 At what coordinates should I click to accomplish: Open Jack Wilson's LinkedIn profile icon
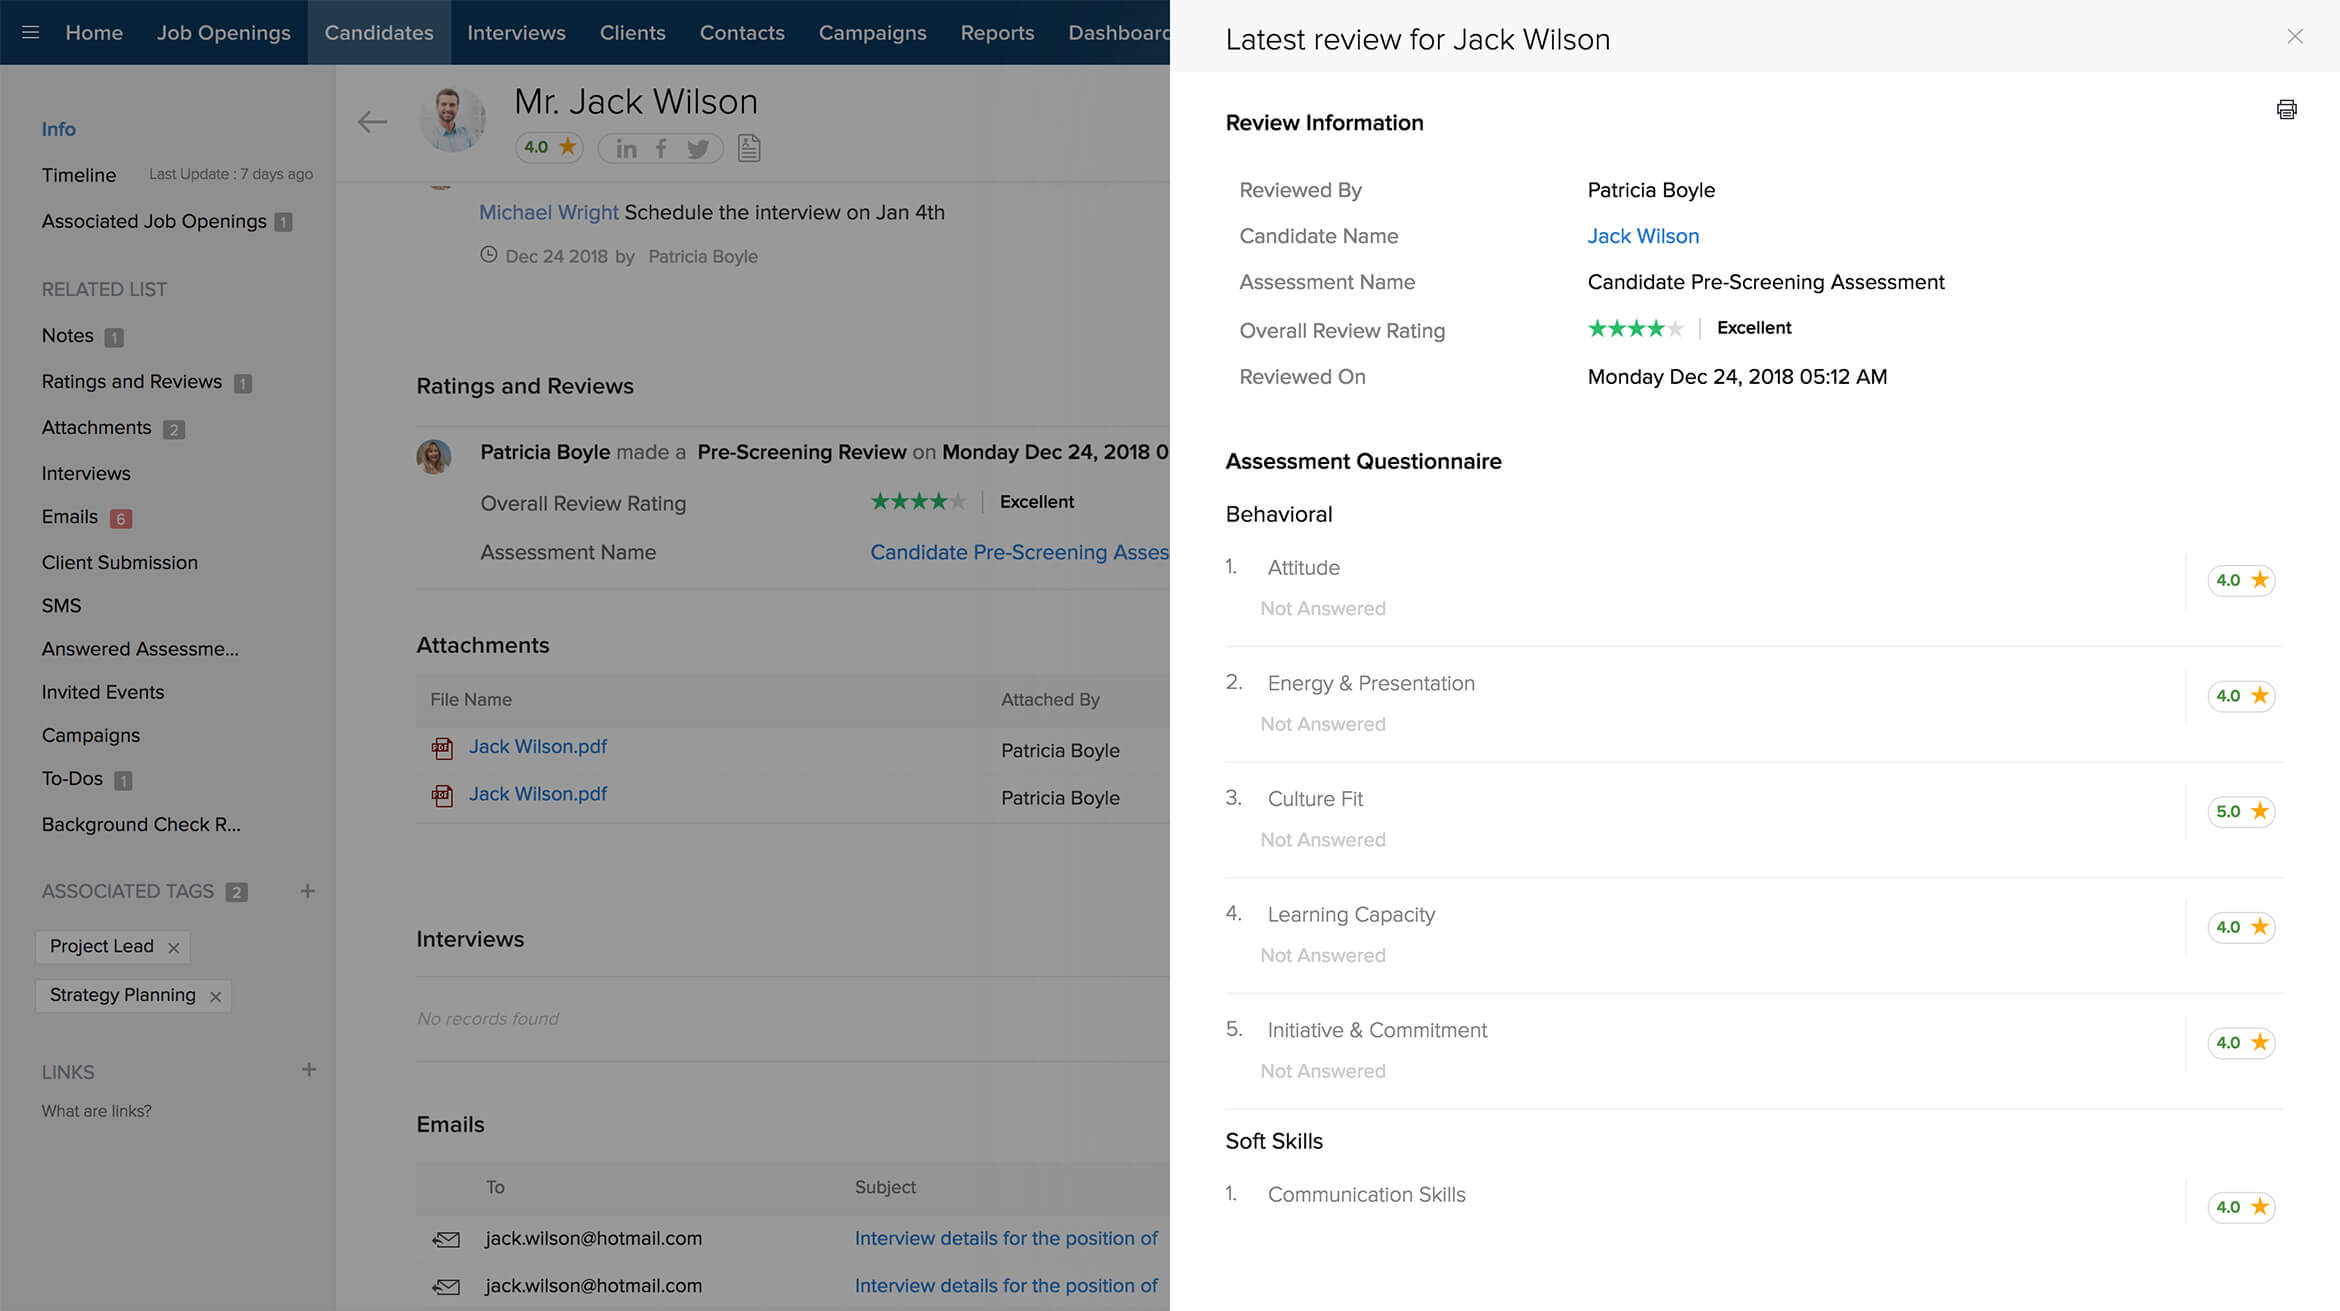point(626,149)
